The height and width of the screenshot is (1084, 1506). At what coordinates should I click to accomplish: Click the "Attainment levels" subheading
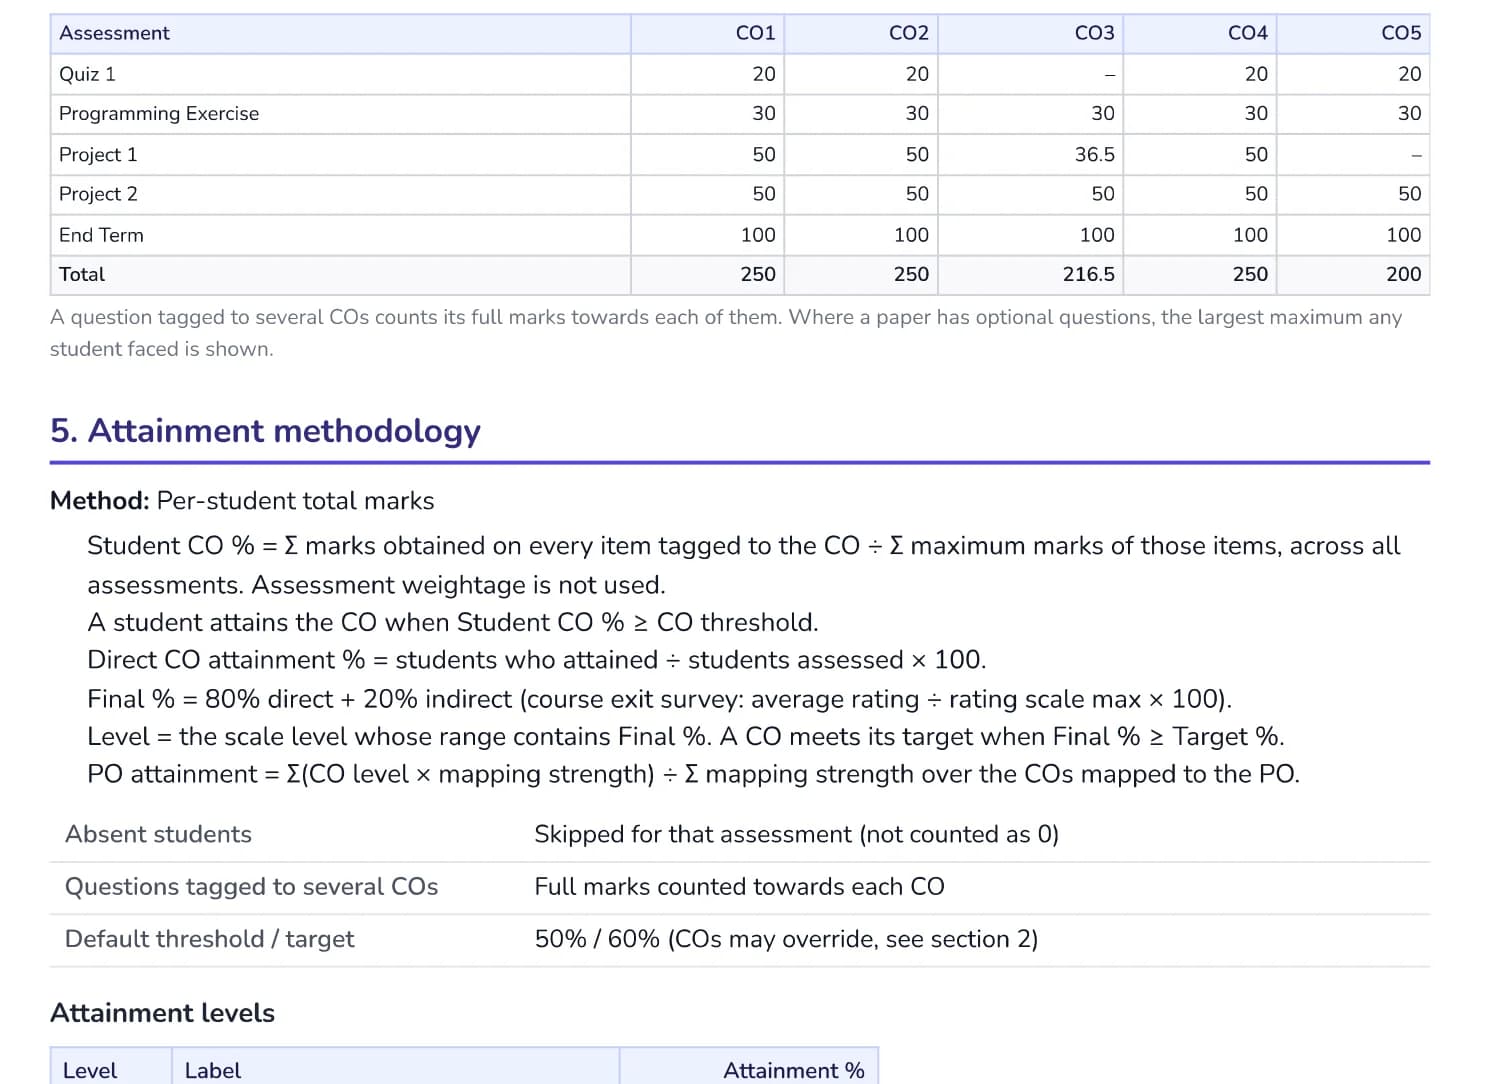point(162,1013)
